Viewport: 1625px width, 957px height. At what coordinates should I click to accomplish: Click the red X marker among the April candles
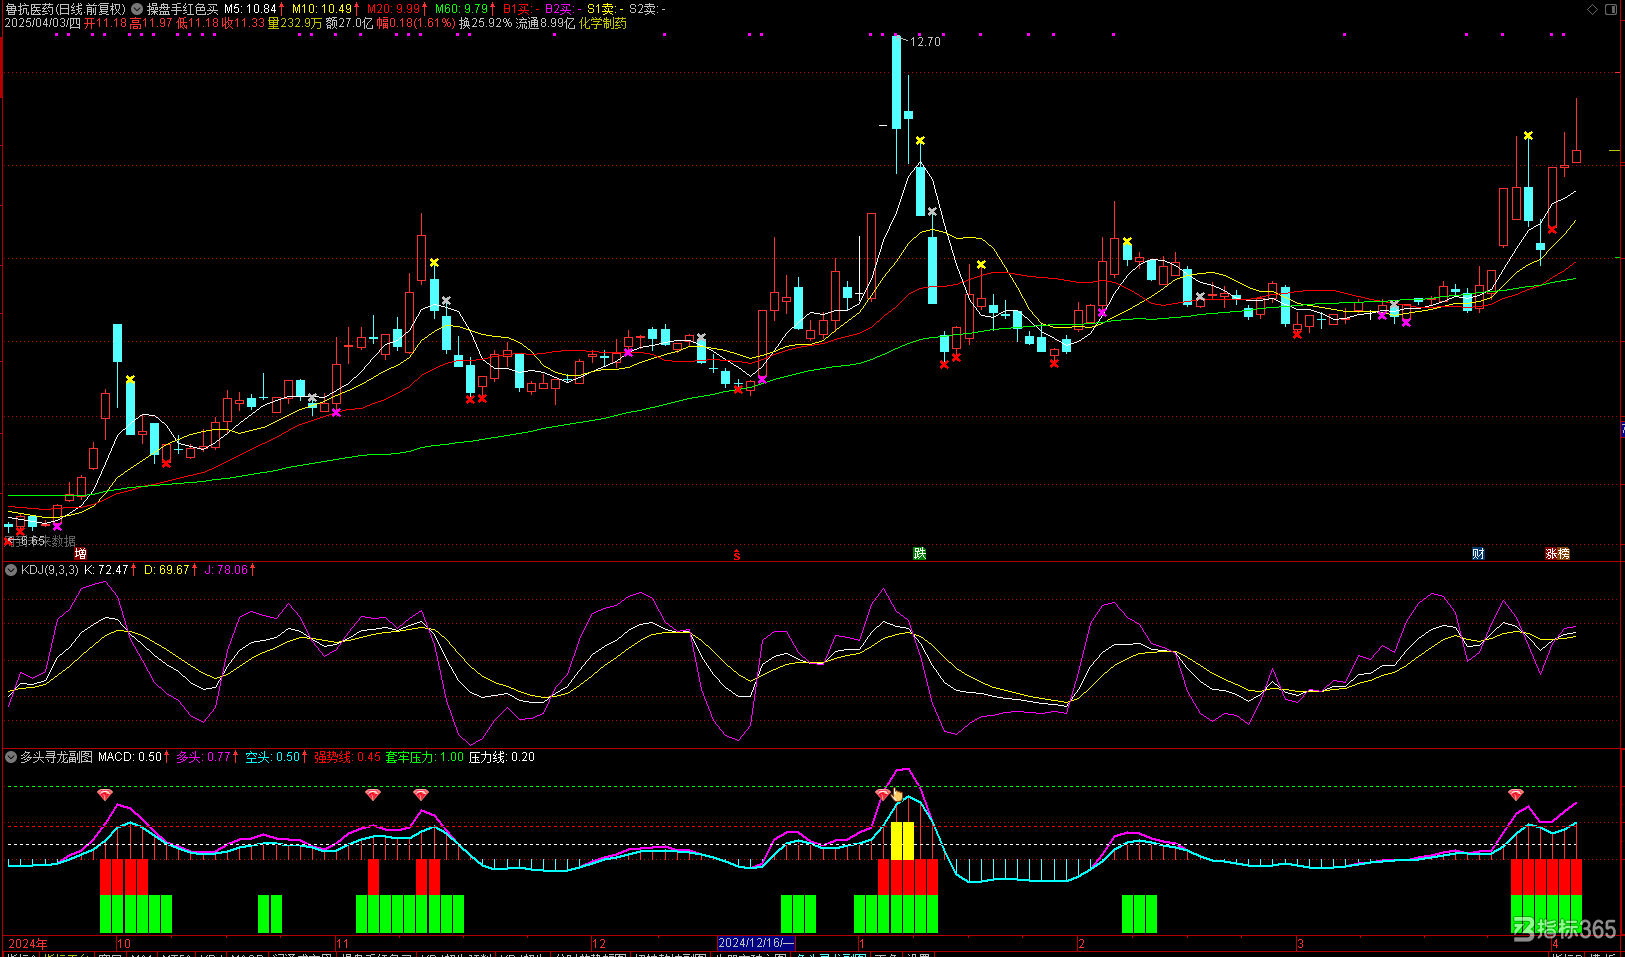click(1552, 230)
